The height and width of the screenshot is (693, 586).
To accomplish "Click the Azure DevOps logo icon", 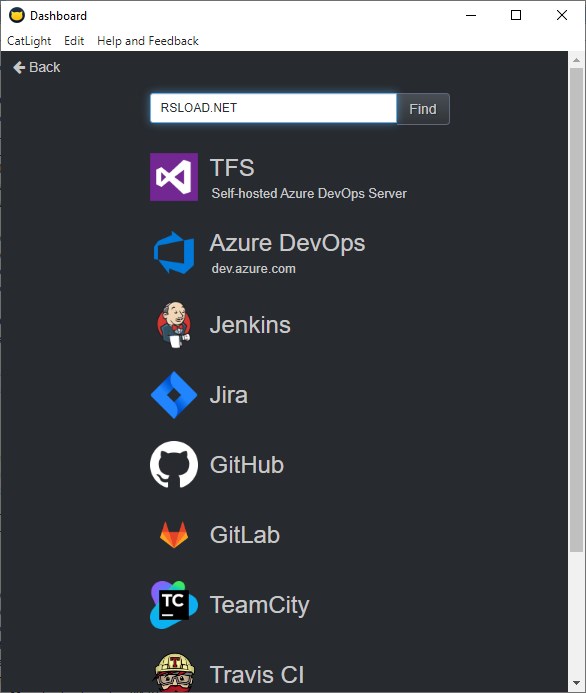I will tap(174, 253).
